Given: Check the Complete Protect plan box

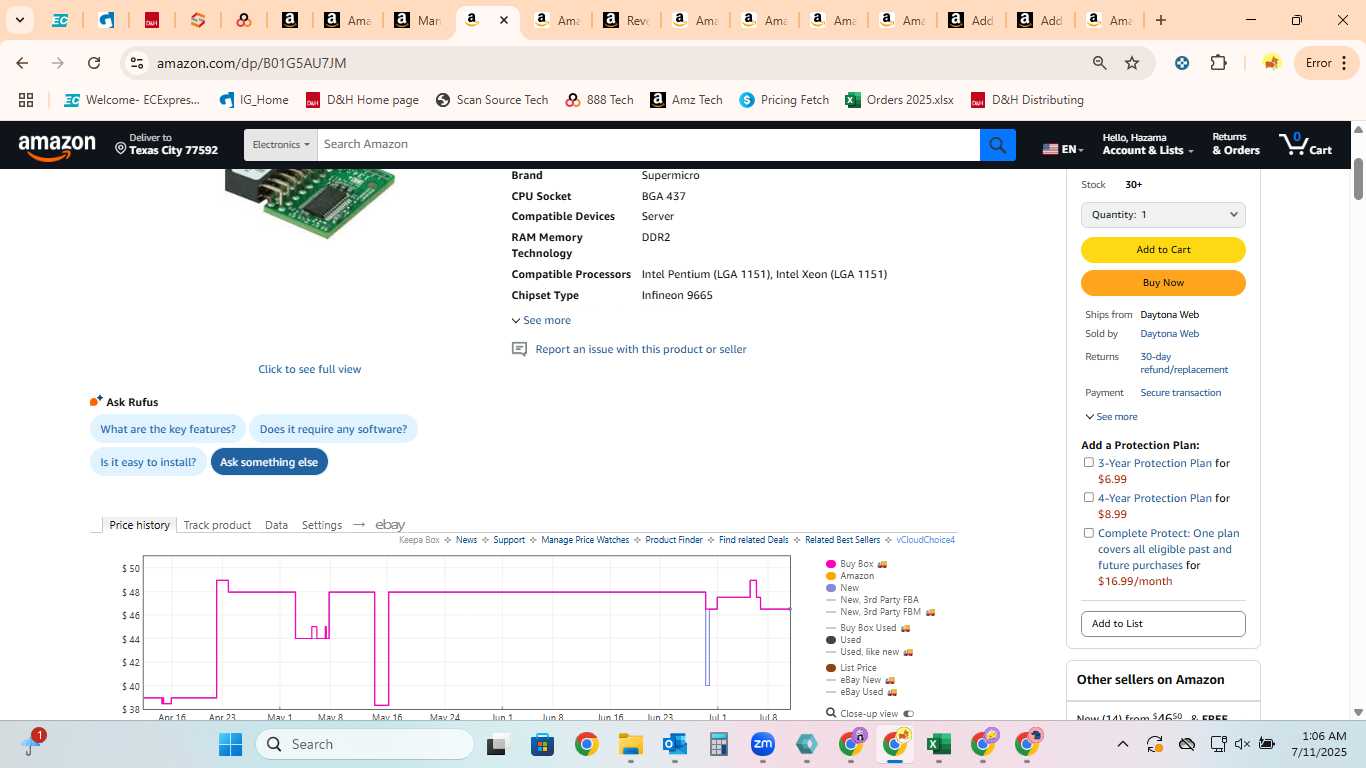Looking at the screenshot, I should pos(1089,533).
